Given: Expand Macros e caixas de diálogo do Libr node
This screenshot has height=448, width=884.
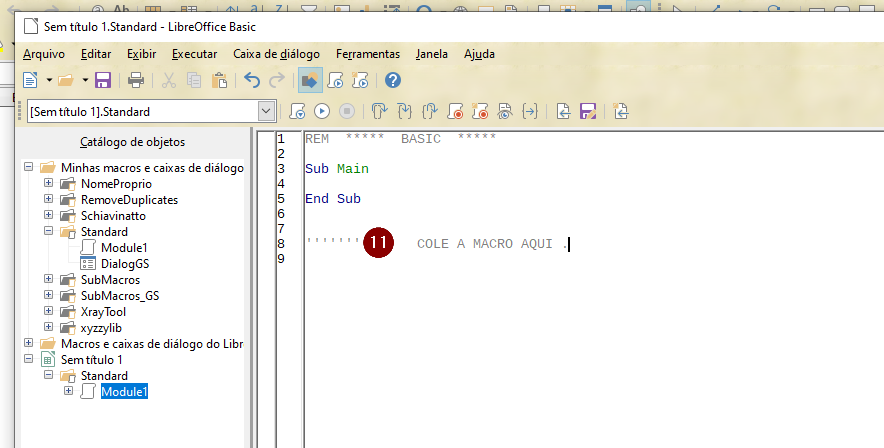Looking at the screenshot, I should pyautogui.click(x=29, y=343).
